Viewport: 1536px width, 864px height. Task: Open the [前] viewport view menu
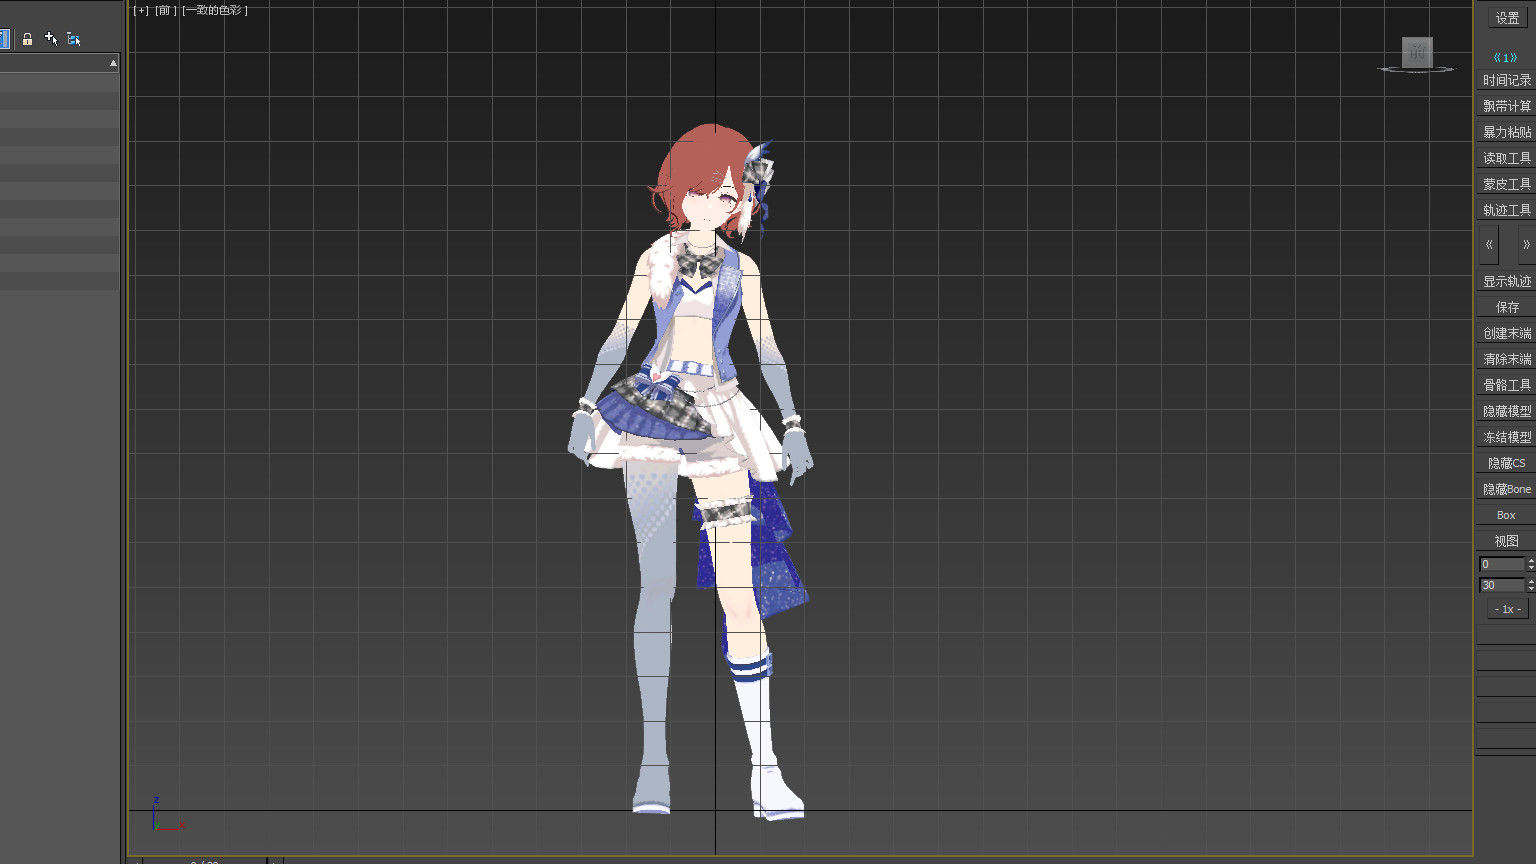[x=165, y=11]
